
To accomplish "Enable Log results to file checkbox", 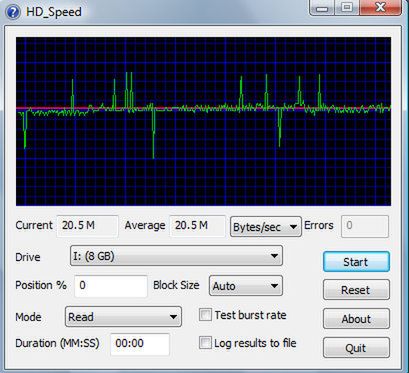I will tap(205, 343).
